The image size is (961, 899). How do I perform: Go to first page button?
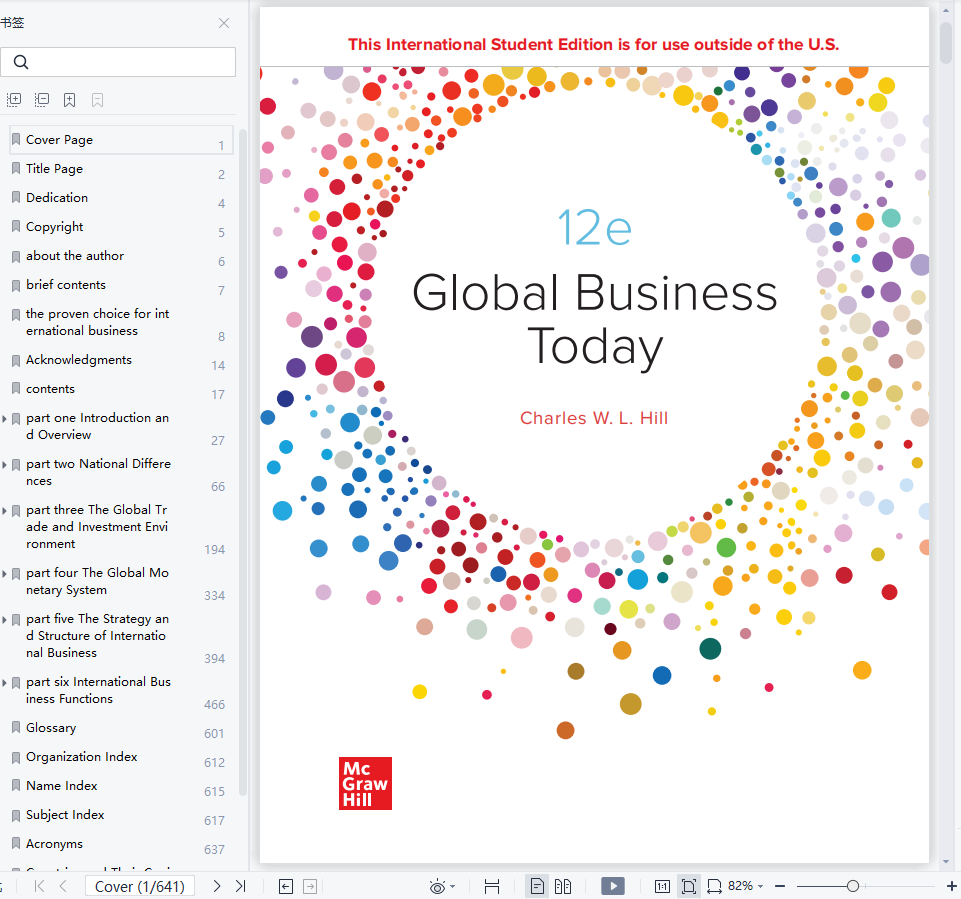(x=39, y=886)
